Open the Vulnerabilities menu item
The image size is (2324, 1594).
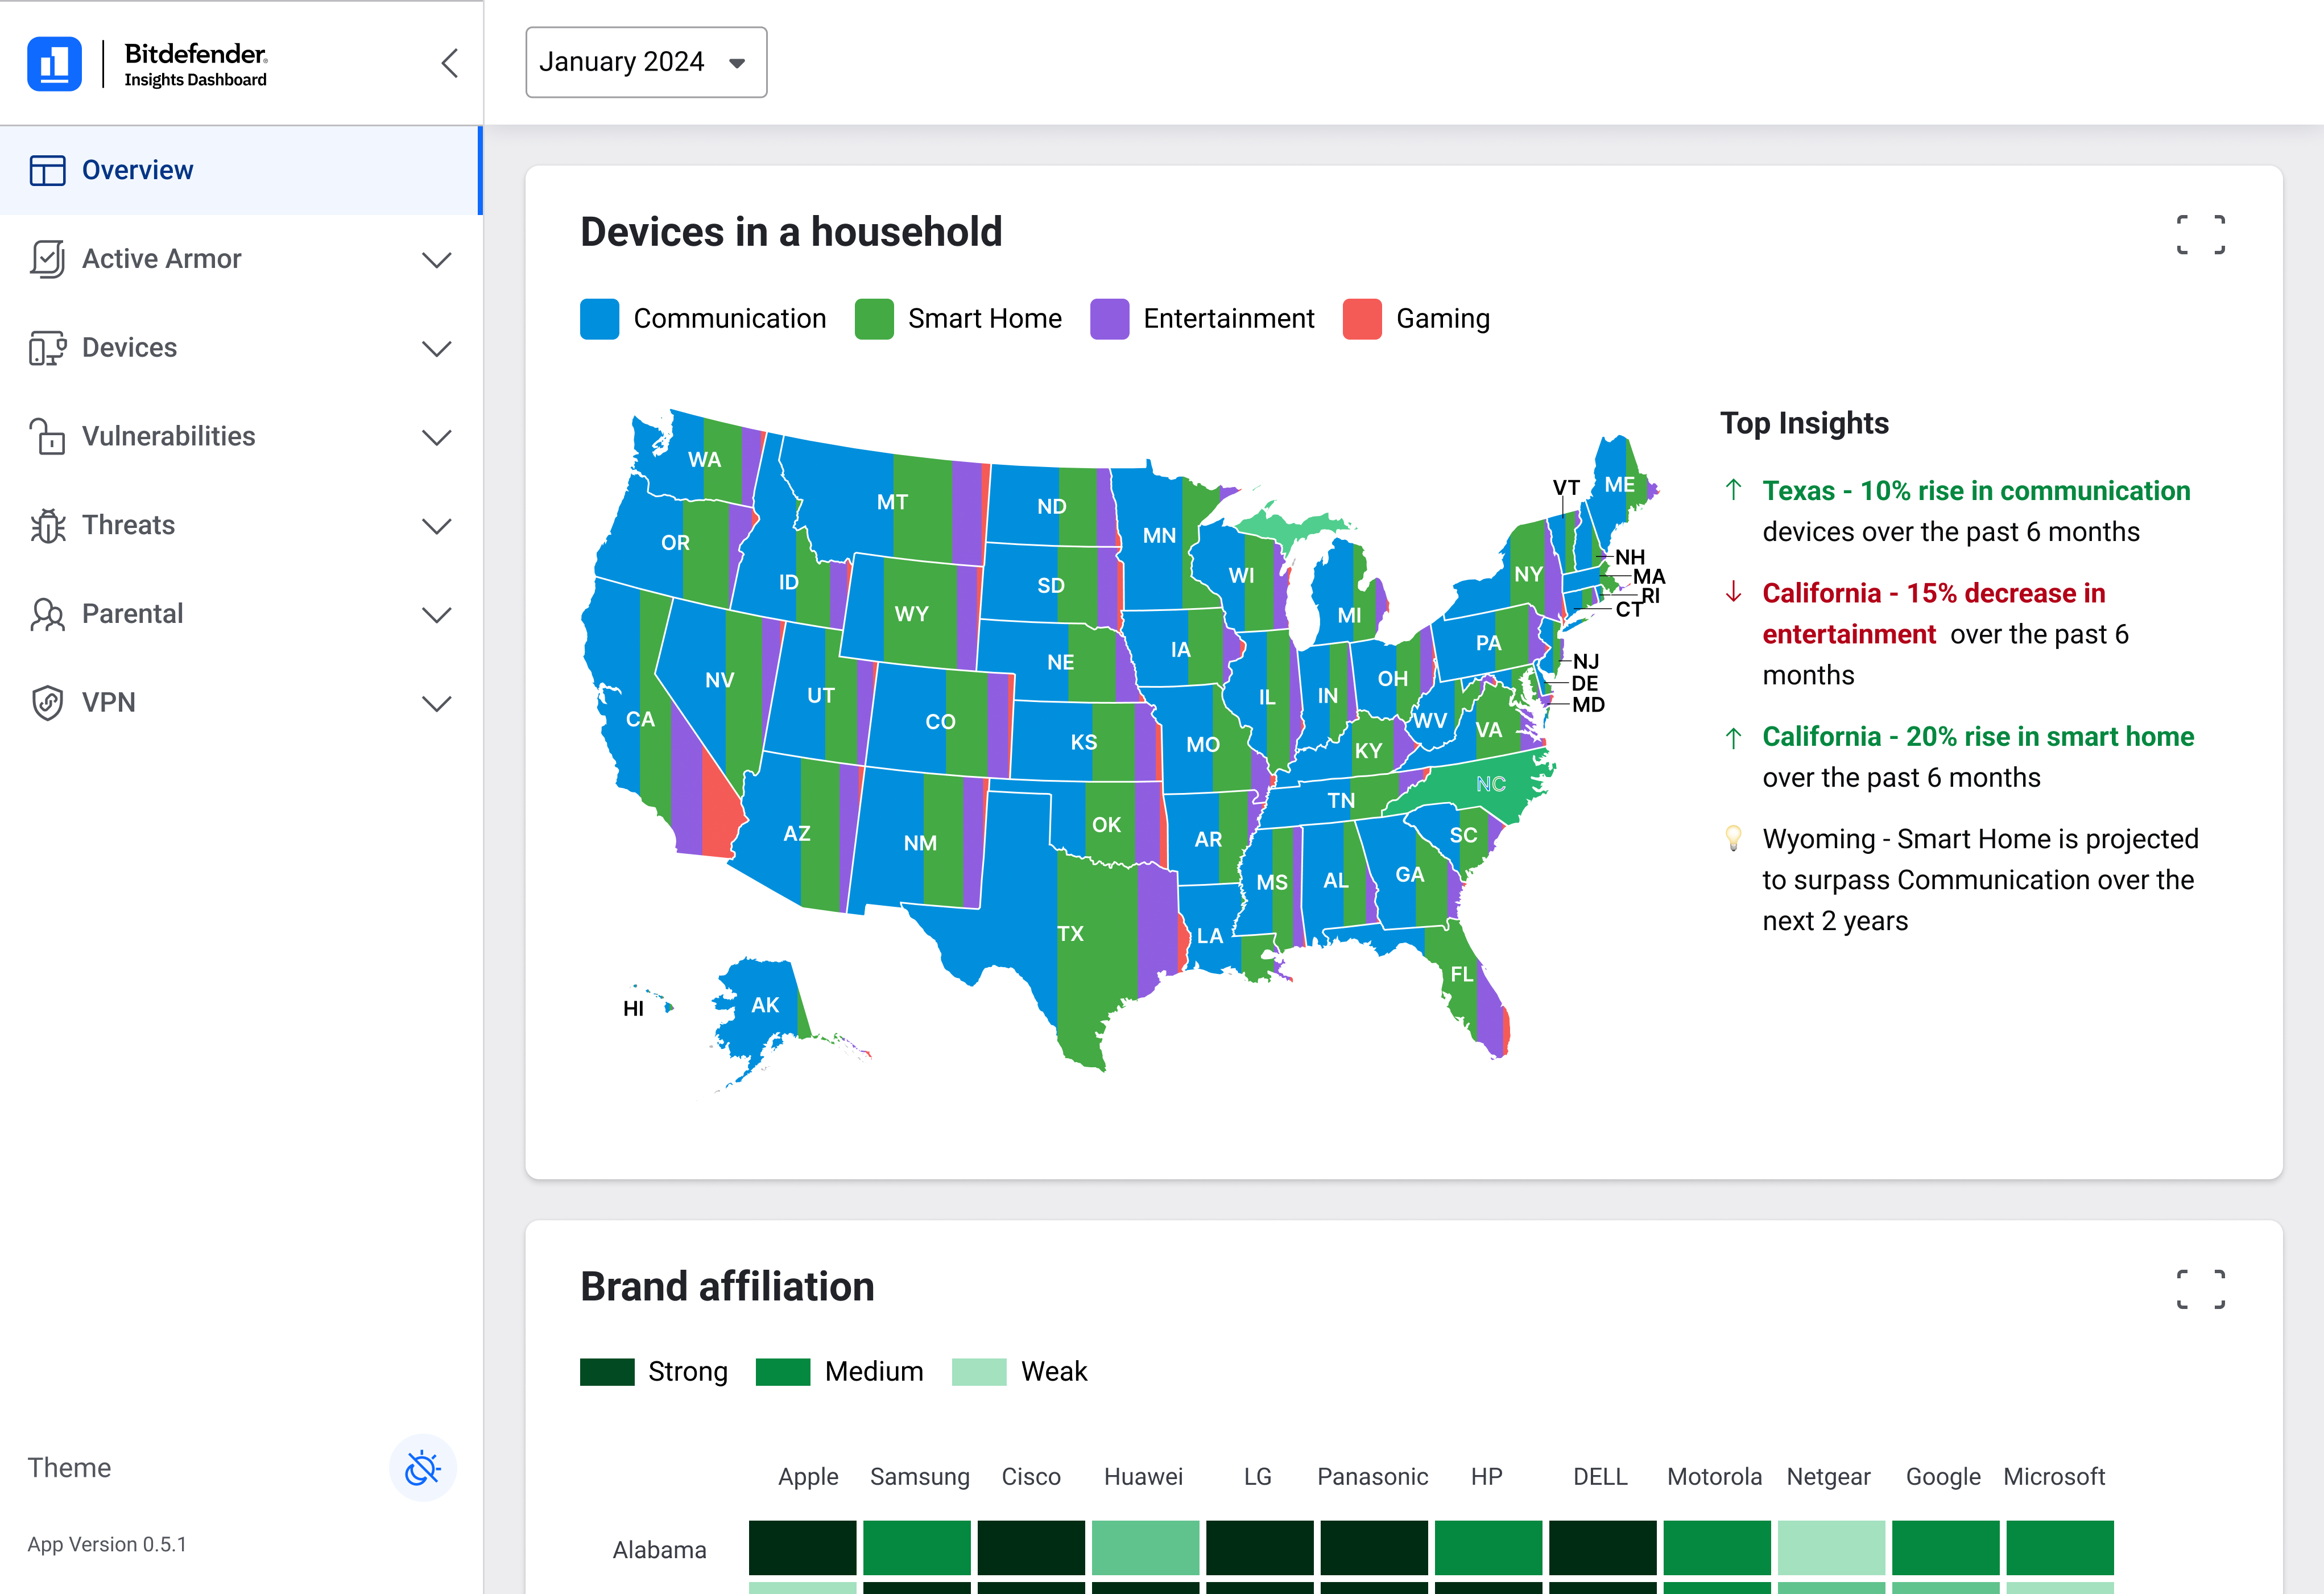(x=241, y=436)
